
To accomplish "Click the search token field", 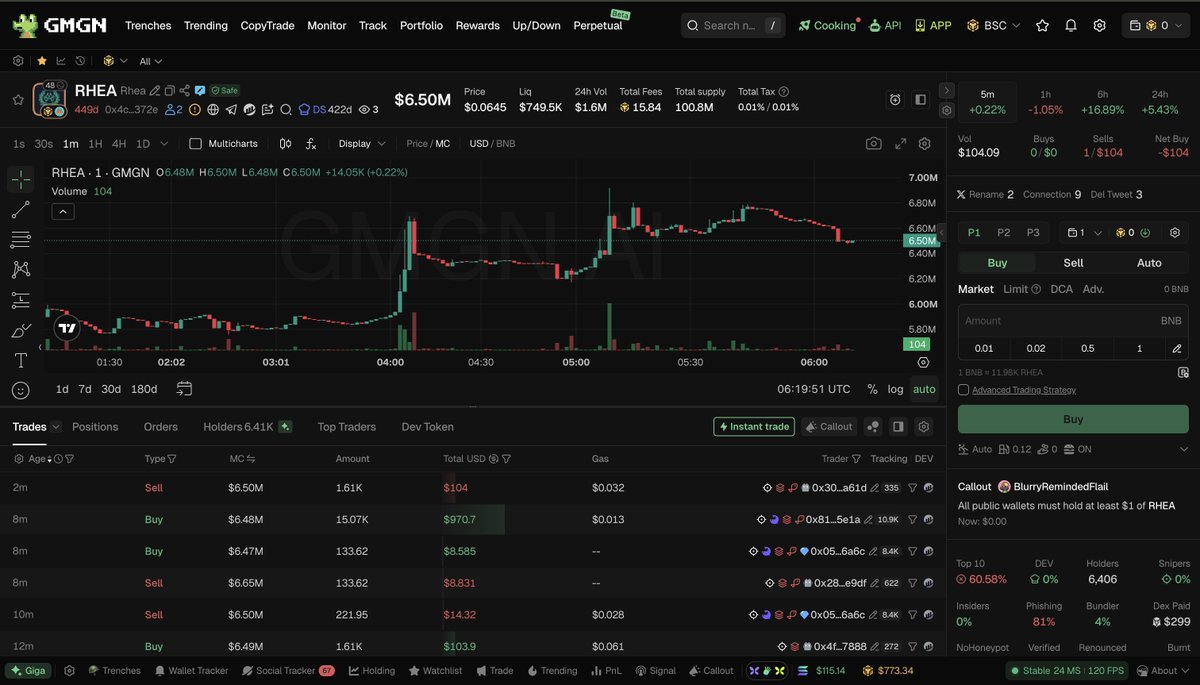I will coord(732,25).
